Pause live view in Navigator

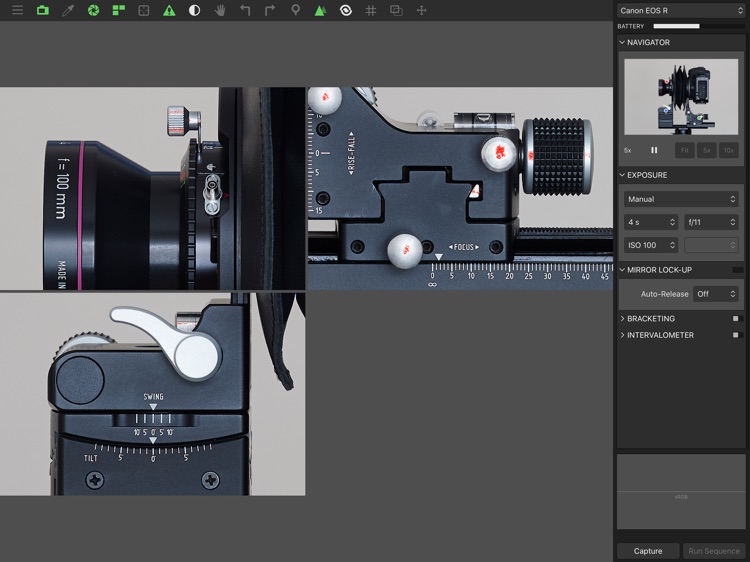point(654,150)
